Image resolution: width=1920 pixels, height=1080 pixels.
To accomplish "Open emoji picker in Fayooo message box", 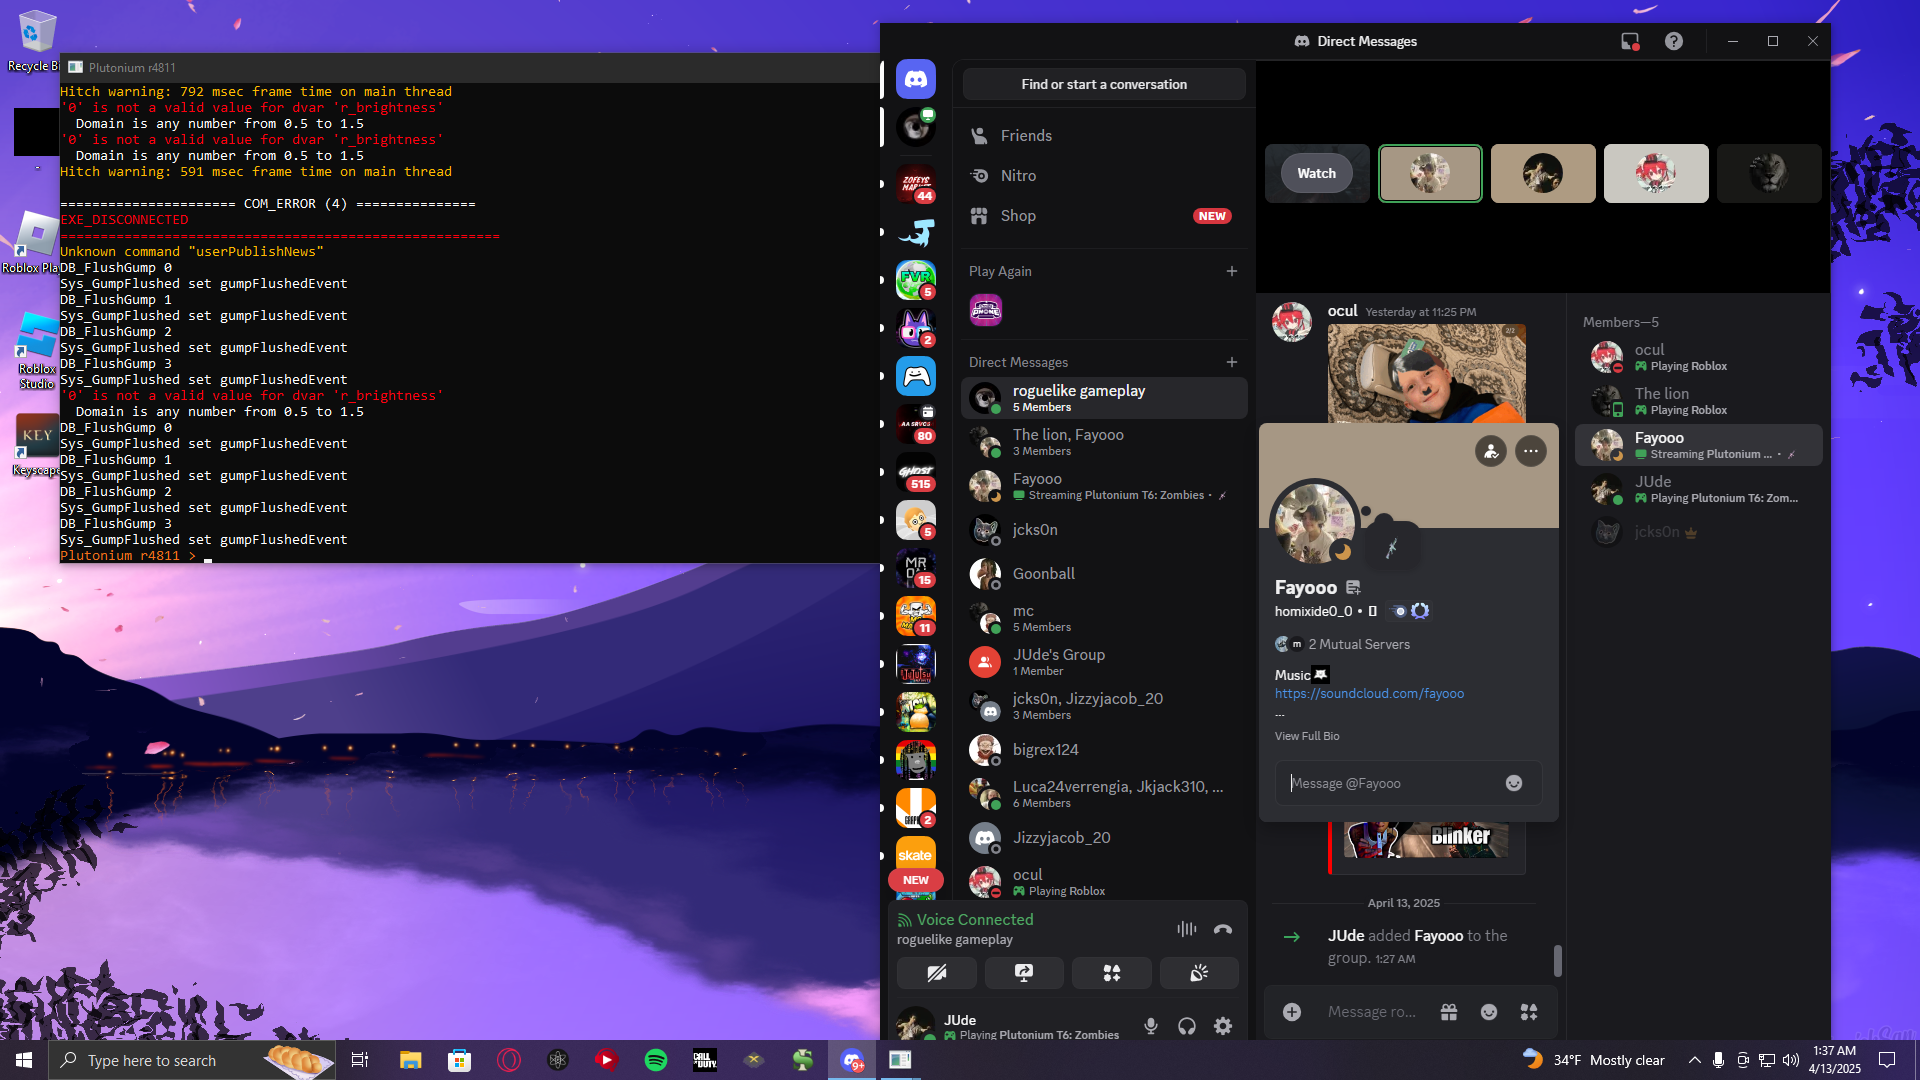I will pos(1514,783).
